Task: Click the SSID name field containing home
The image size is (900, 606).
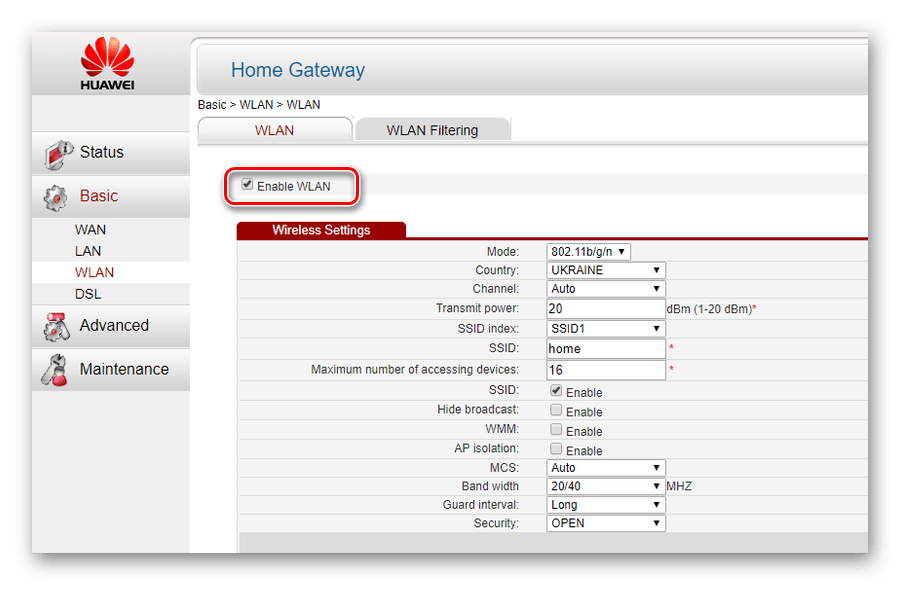Action: [606, 349]
